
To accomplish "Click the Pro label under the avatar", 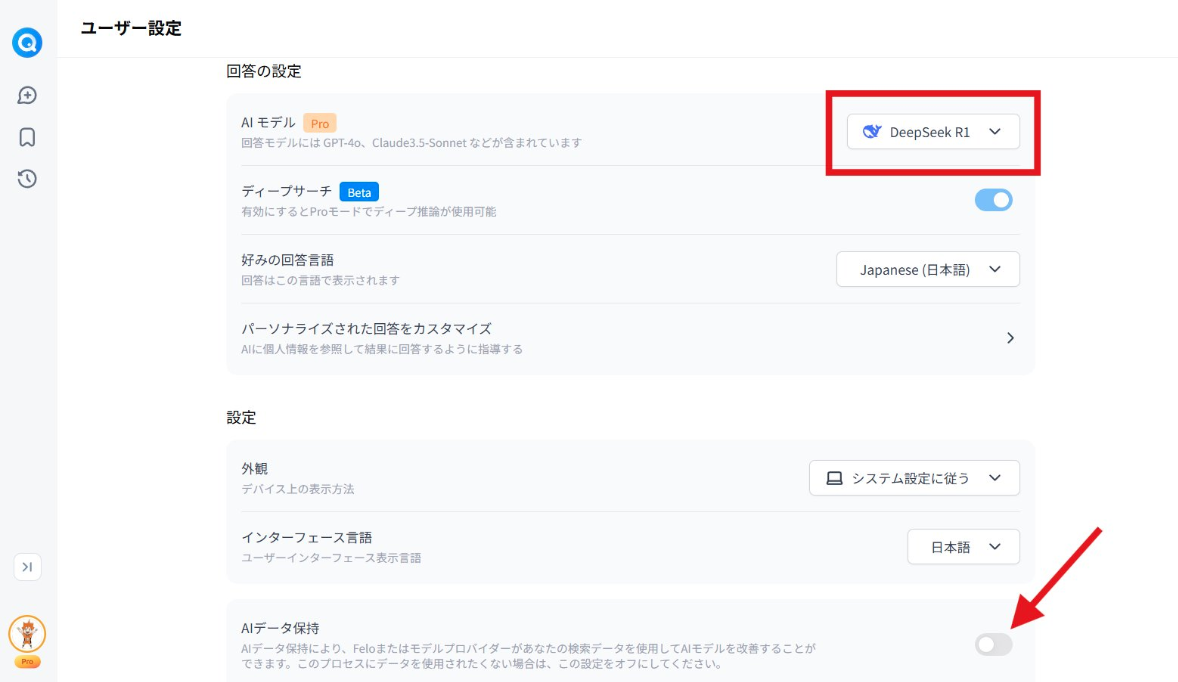I will (x=27, y=662).
